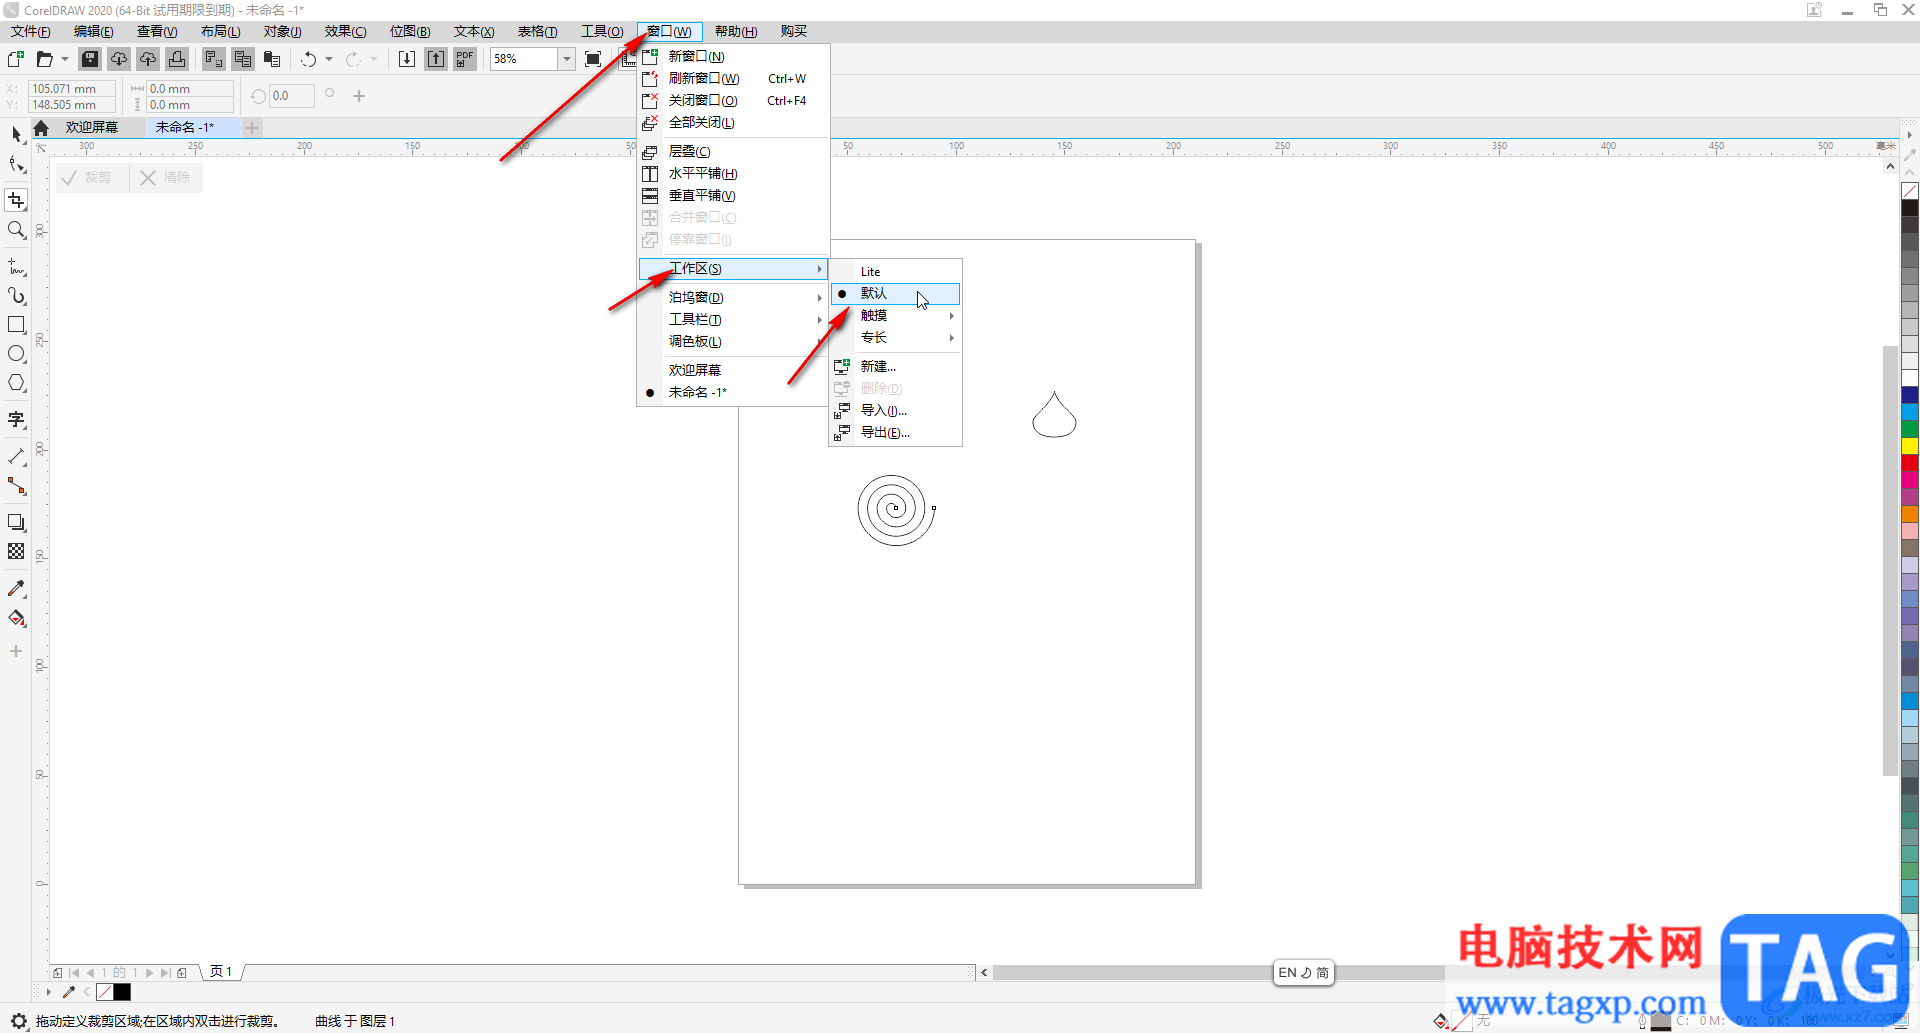The width and height of the screenshot is (1920, 1033).
Task: Select the Drop Shadow tool
Action: coord(16,522)
